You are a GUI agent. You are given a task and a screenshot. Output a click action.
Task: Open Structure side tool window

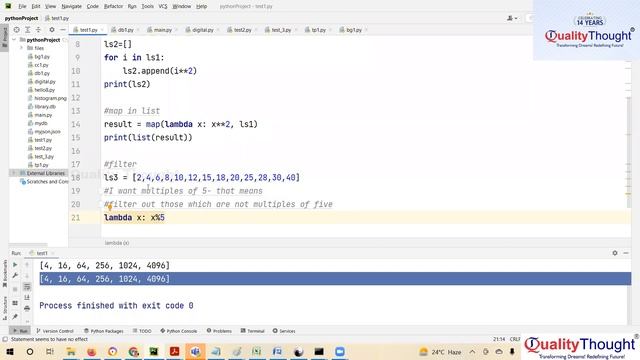4,307
